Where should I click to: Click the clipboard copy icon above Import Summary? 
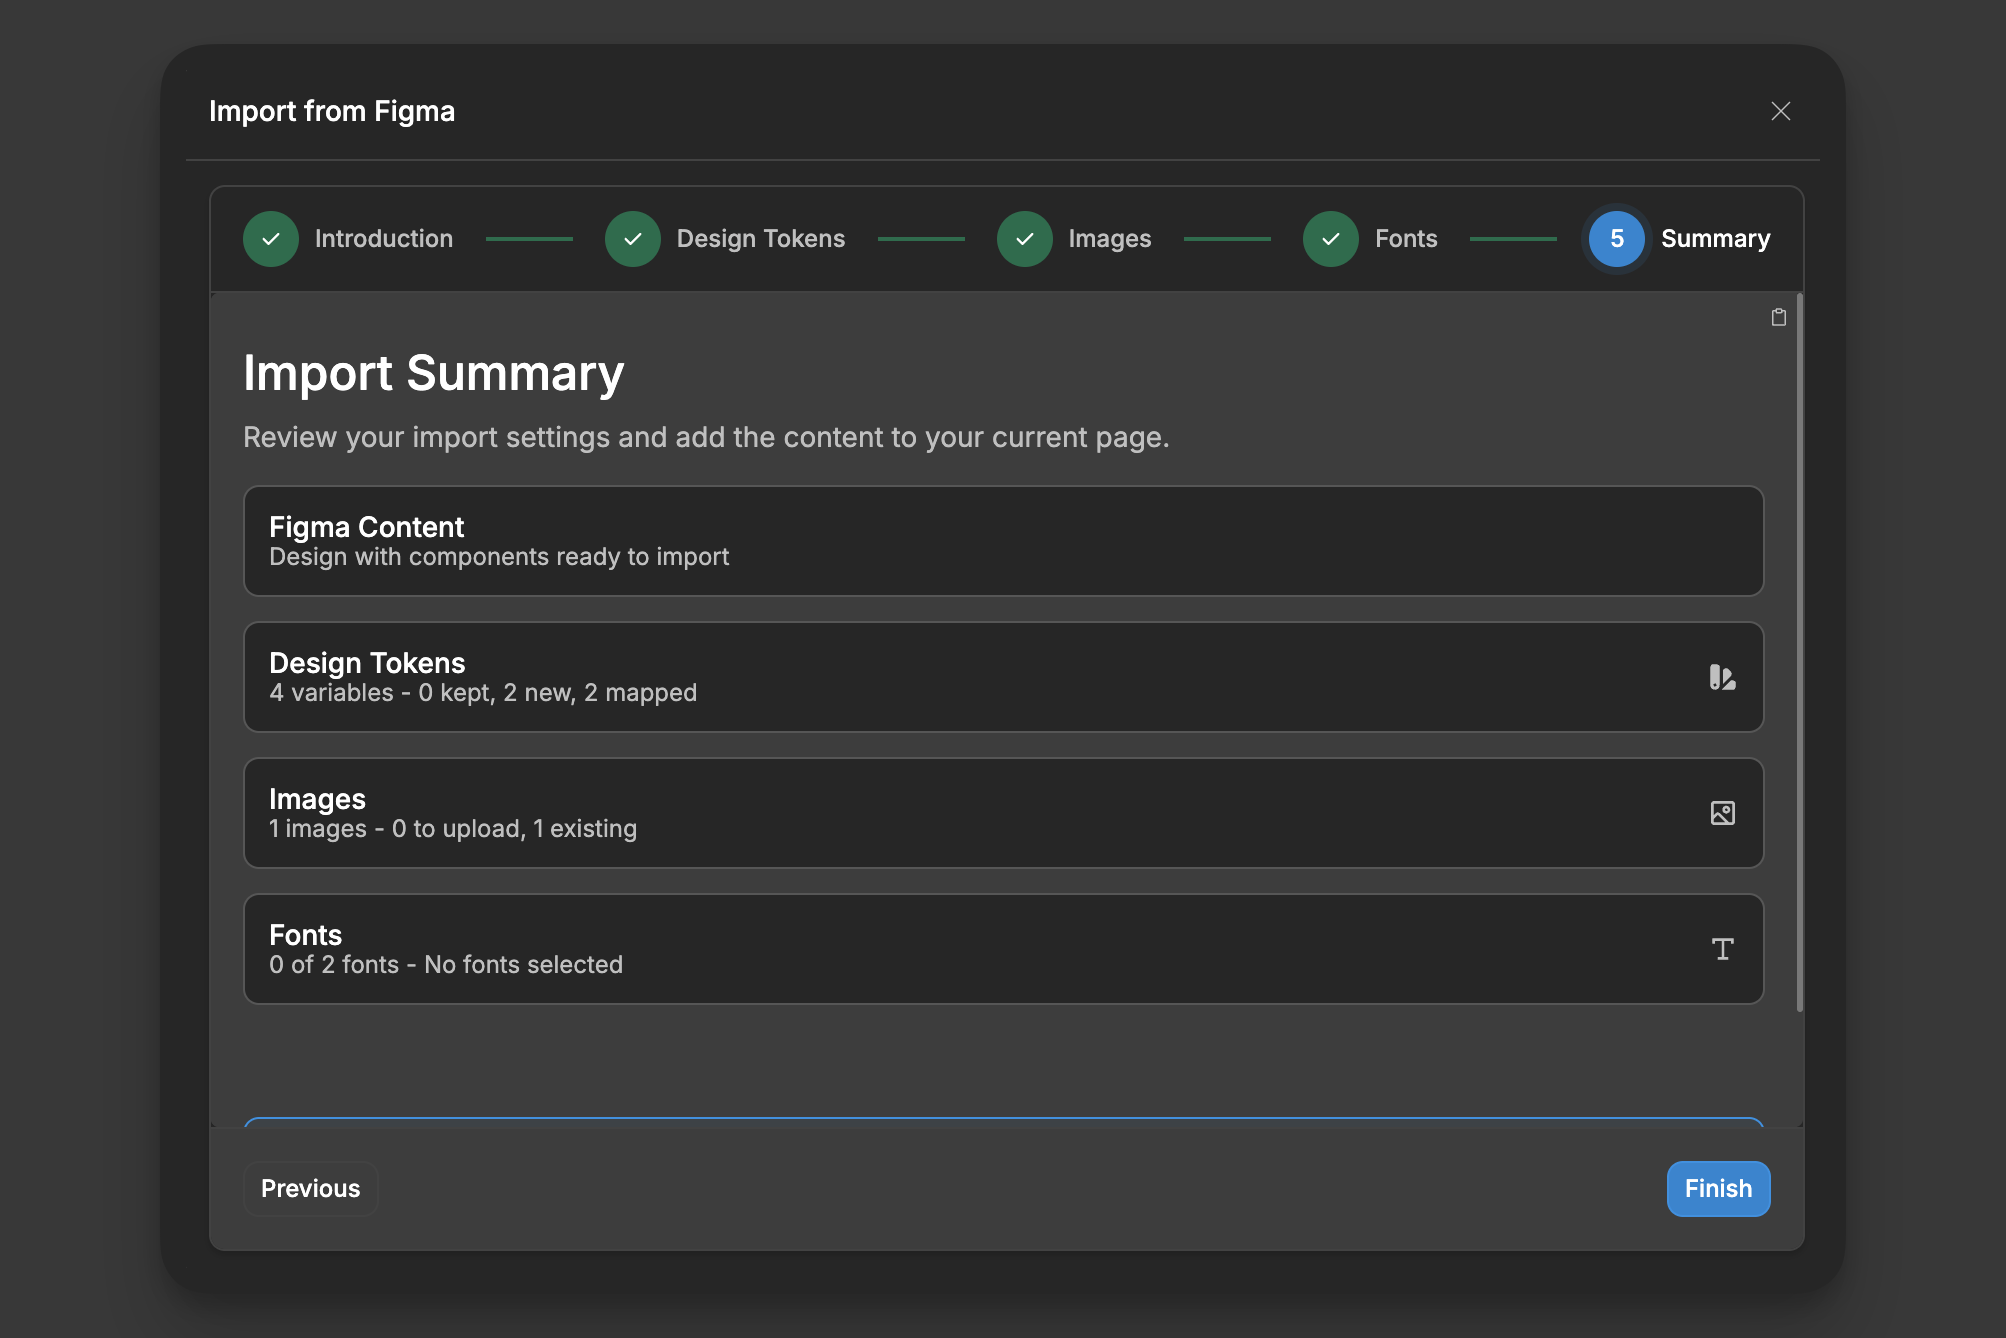(1779, 317)
